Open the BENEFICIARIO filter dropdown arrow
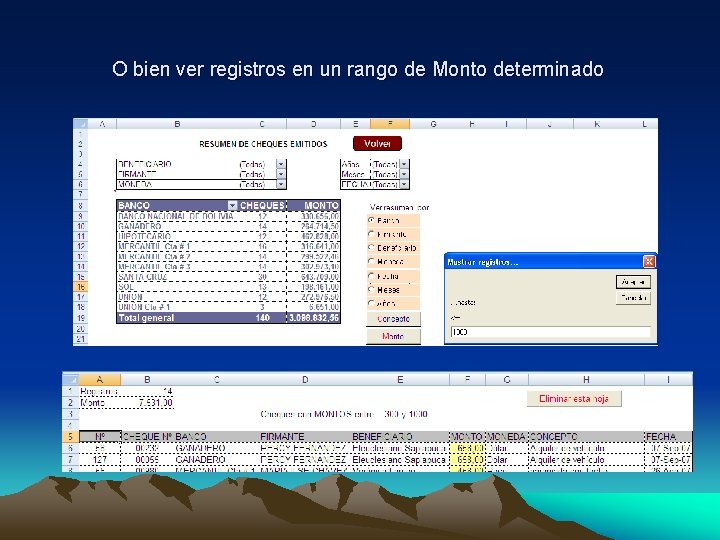Viewport: 720px width, 540px height. point(281,164)
